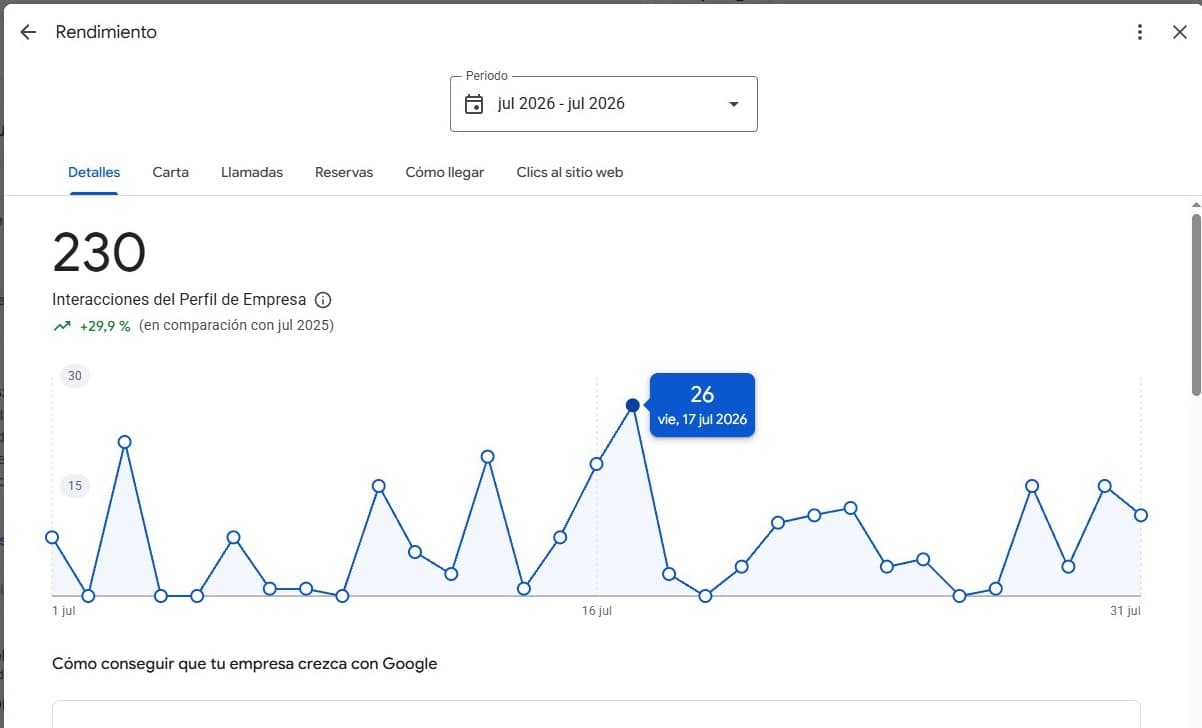Open the Llamadas tab

[x=252, y=172]
